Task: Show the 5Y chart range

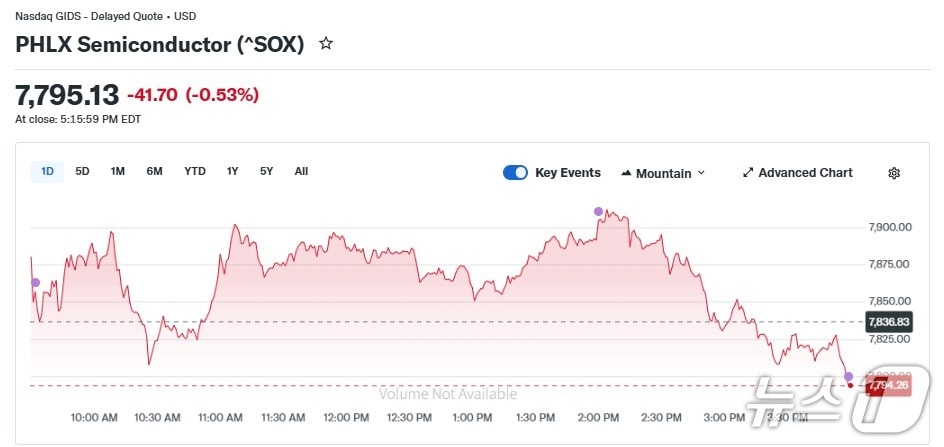Action: (266, 171)
